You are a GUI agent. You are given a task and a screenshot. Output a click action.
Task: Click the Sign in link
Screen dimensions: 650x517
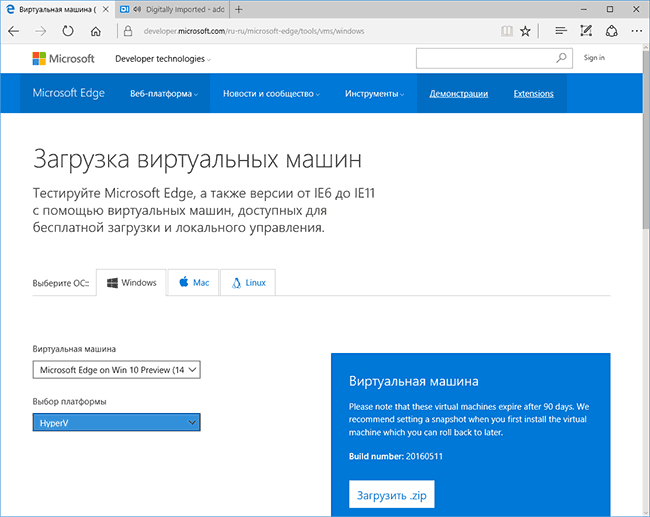[594, 58]
